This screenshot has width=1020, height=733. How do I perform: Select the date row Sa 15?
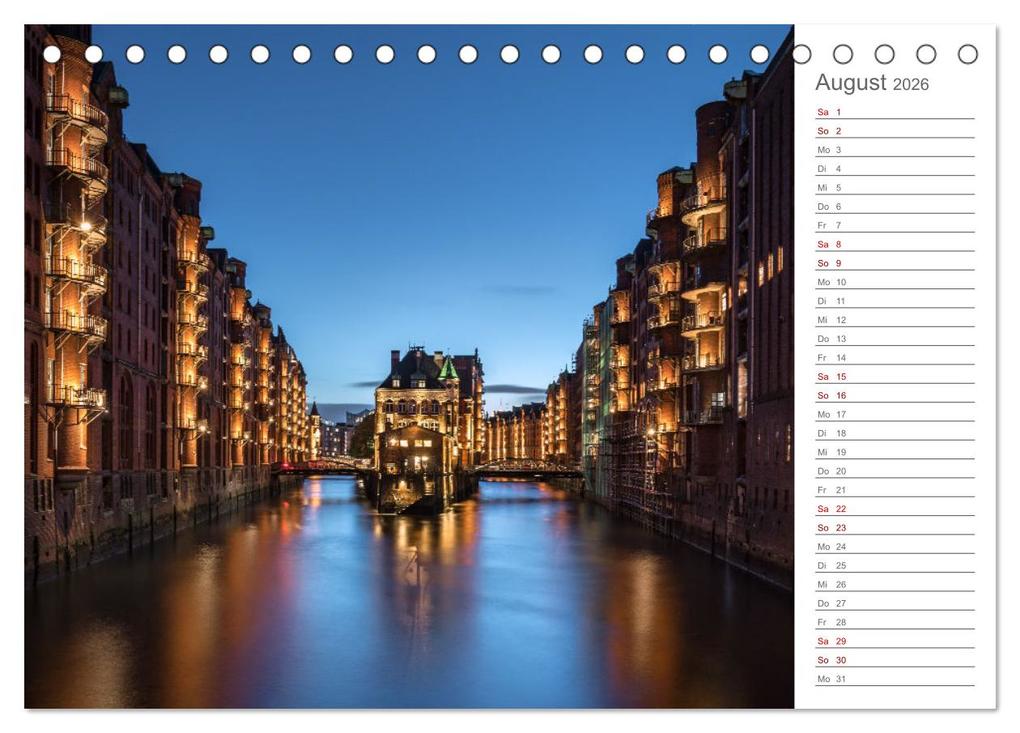click(x=895, y=376)
